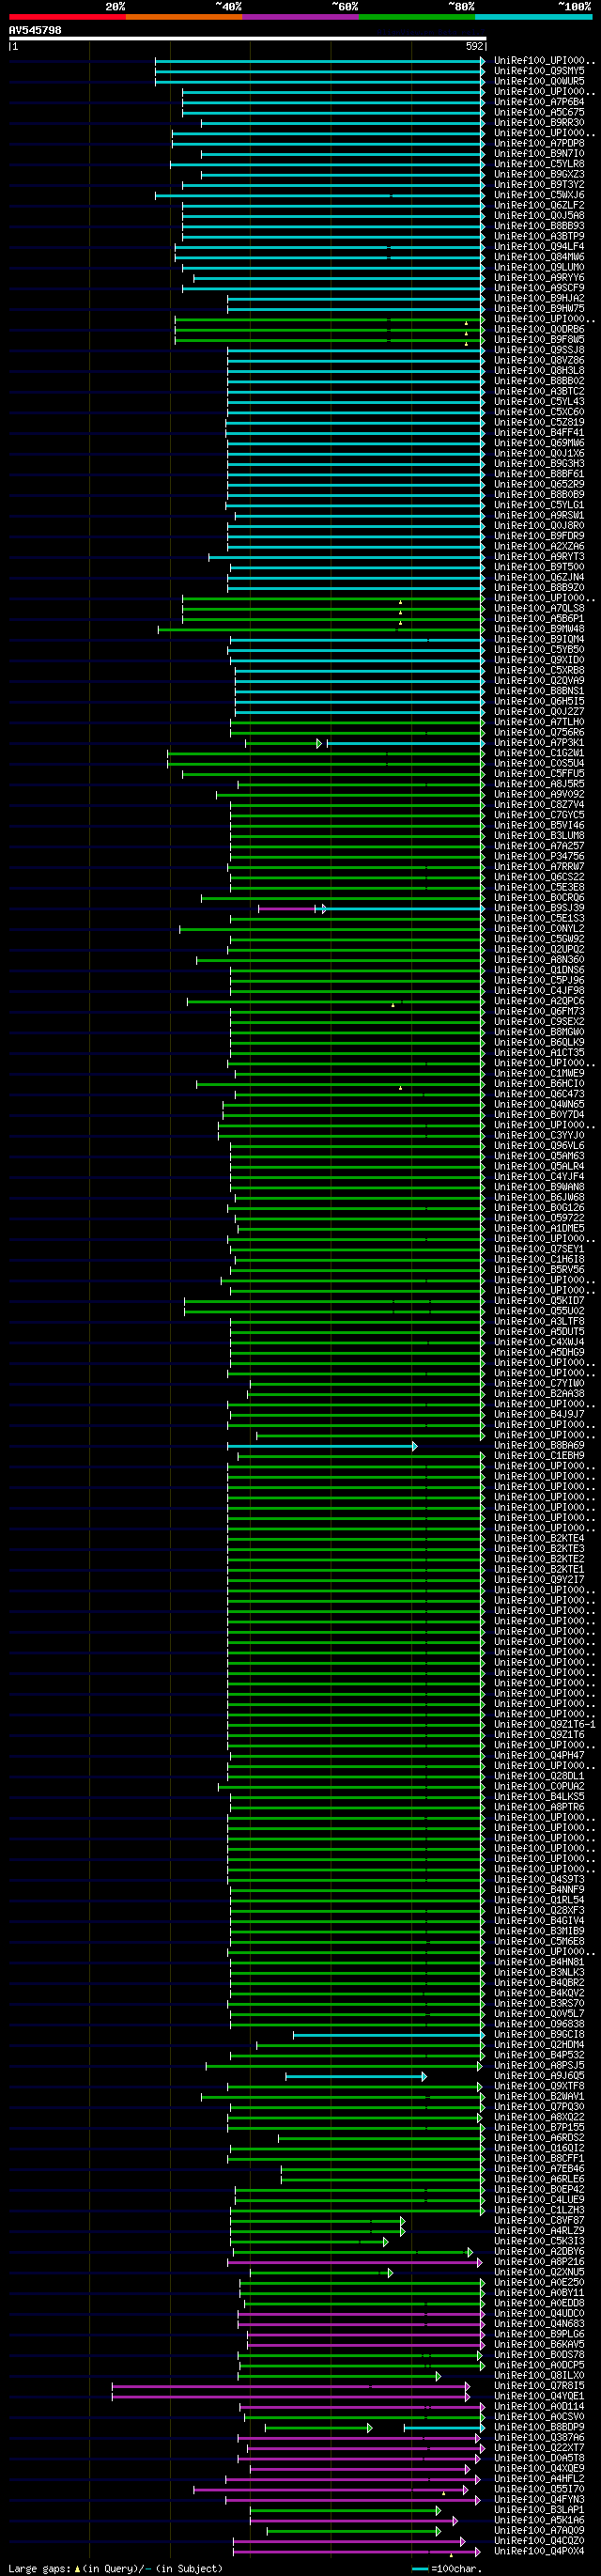Select the query label AV545798
This screenshot has width=601, height=2576.
pos(35,31)
